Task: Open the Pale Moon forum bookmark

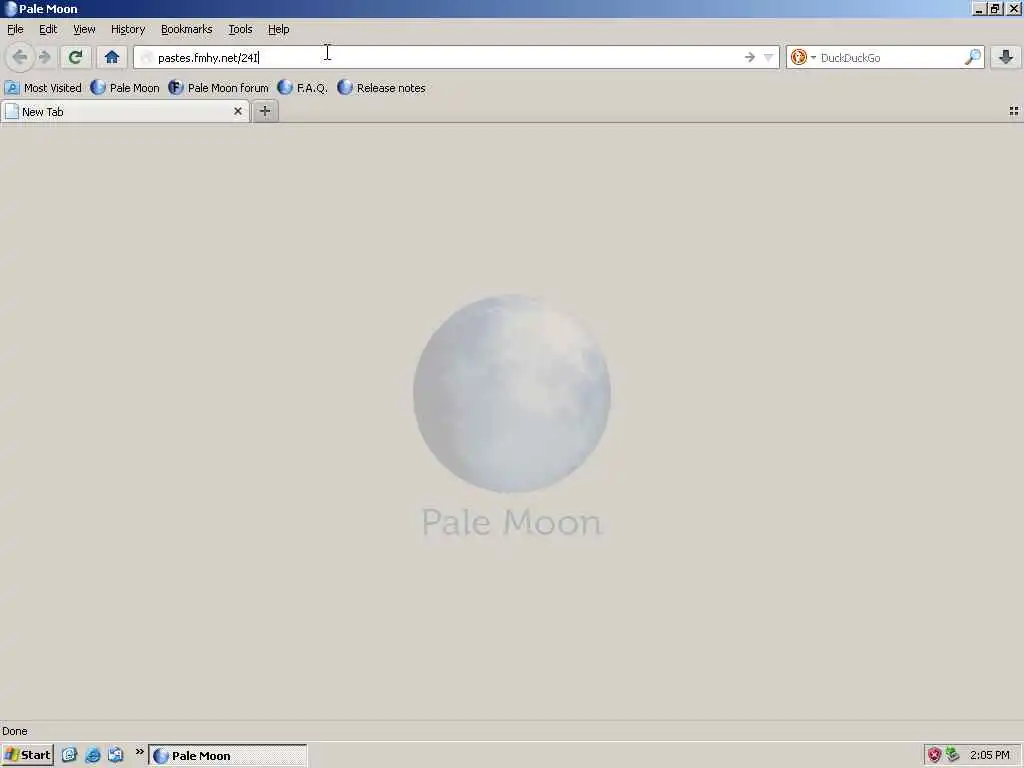Action: pyautogui.click(x=218, y=88)
